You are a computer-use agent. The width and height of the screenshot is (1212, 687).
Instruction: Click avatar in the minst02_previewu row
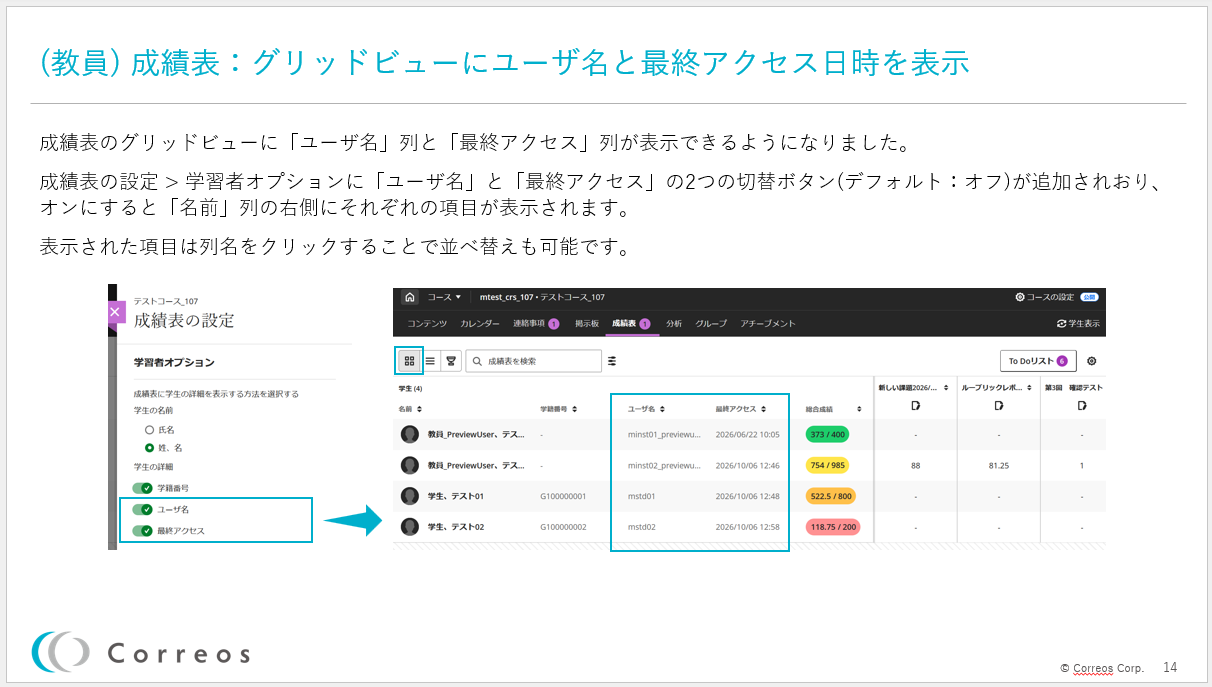[410, 465]
